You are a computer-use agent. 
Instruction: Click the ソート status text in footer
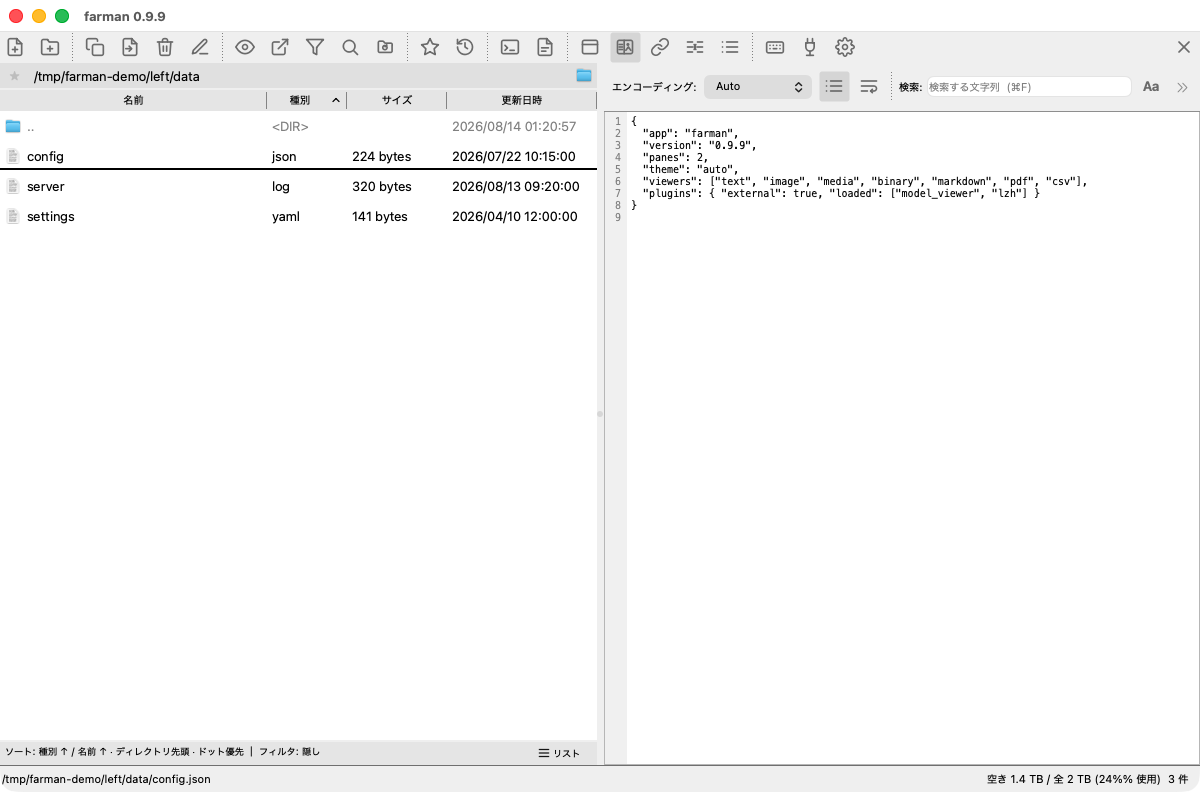tap(124, 752)
